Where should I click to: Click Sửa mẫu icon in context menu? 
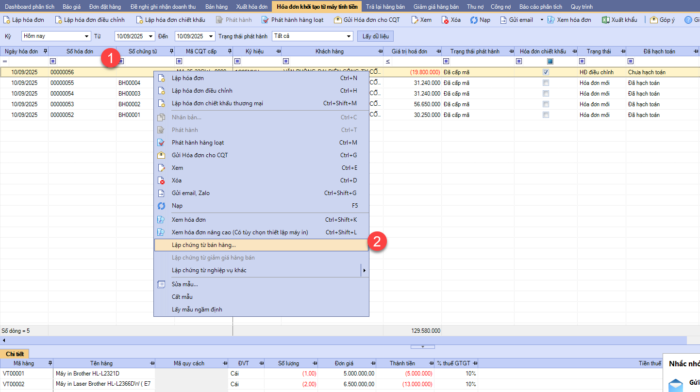(x=162, y=284)
